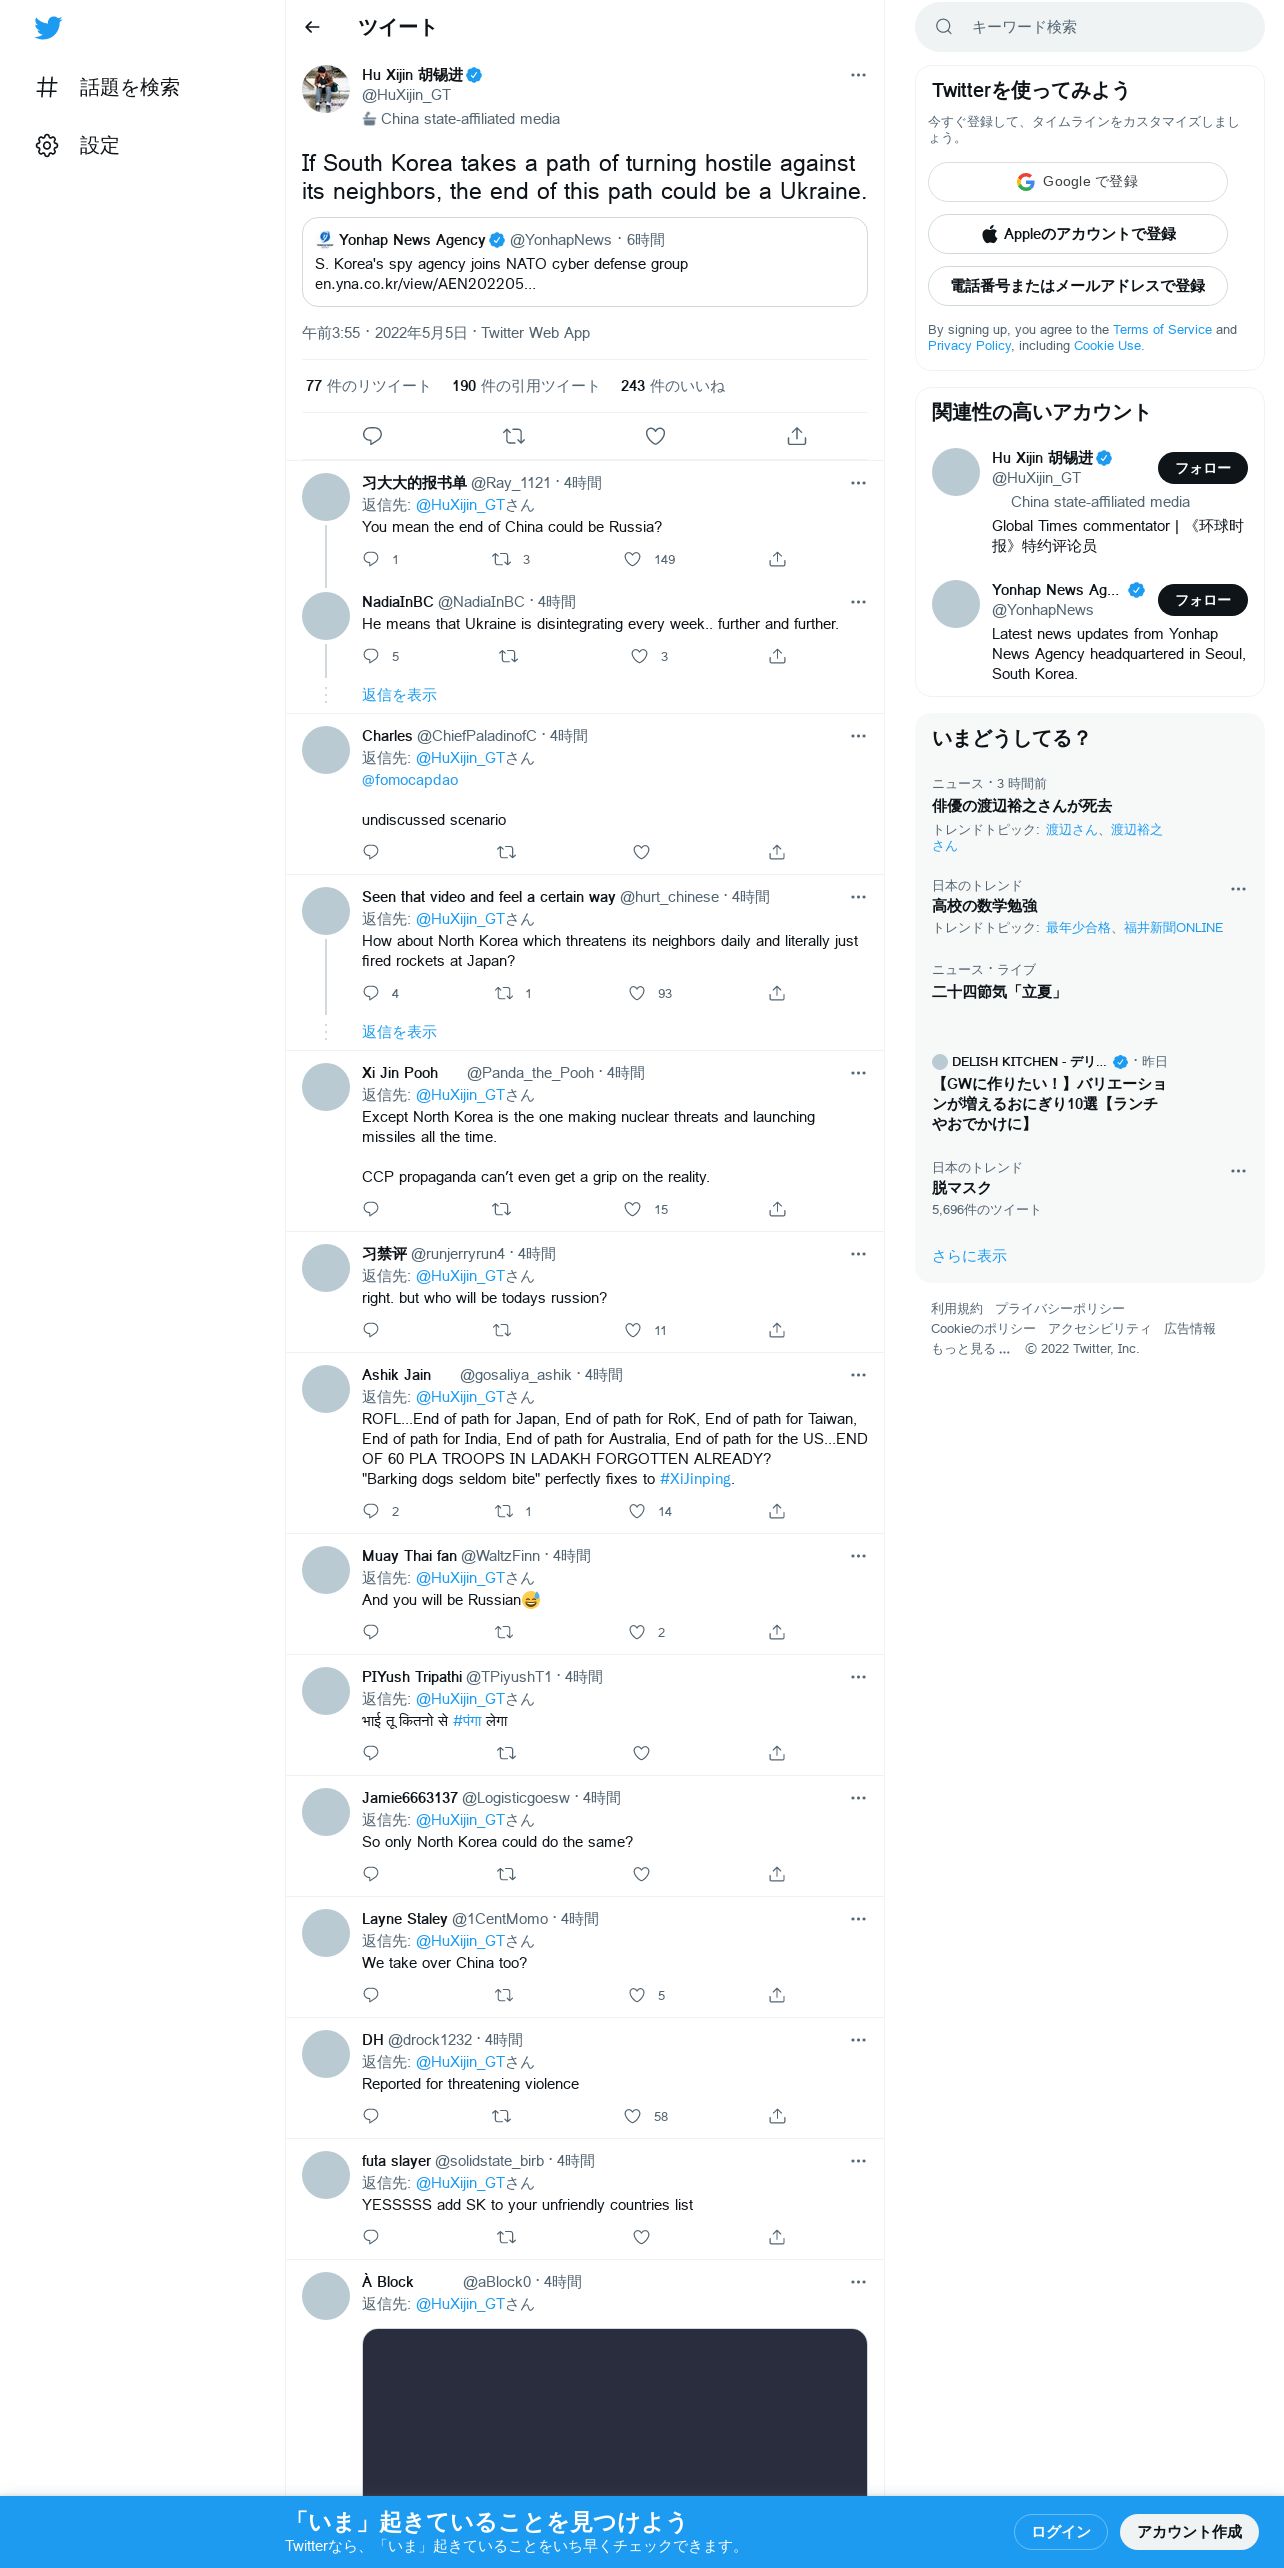Screen dimensions: 1284x2568
Task: Reply to the main tweet via comment icon
Action: point(372,436)
